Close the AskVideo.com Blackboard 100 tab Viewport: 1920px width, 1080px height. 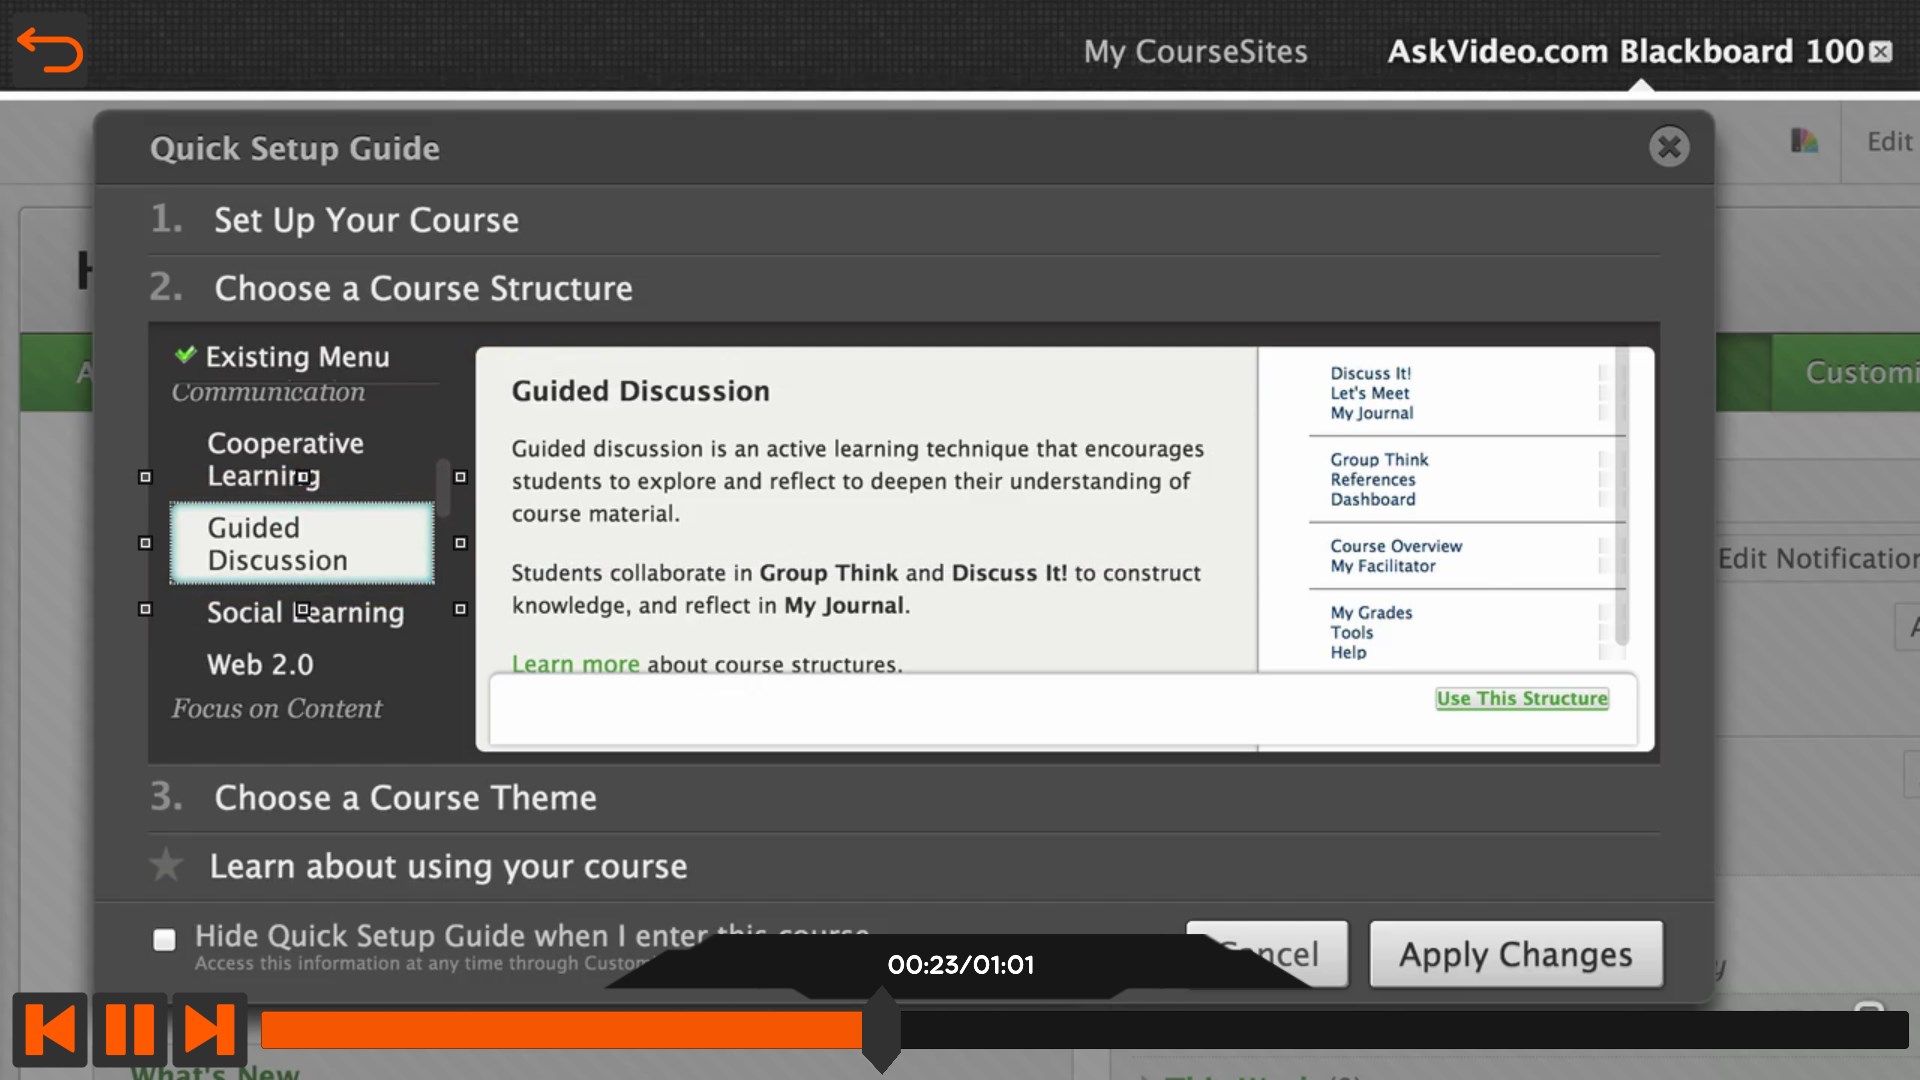(x=1881, y=51)
